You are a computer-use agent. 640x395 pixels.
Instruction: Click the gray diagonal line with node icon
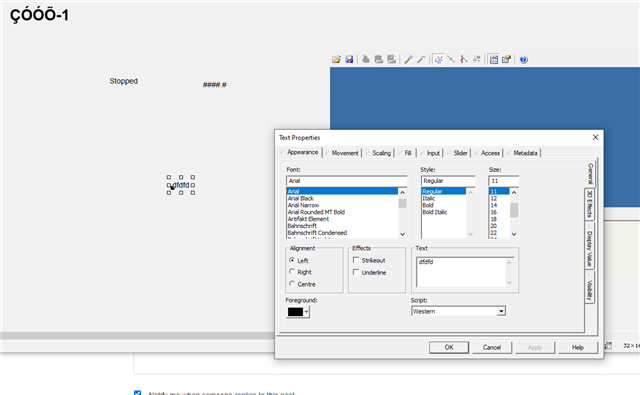451,60
